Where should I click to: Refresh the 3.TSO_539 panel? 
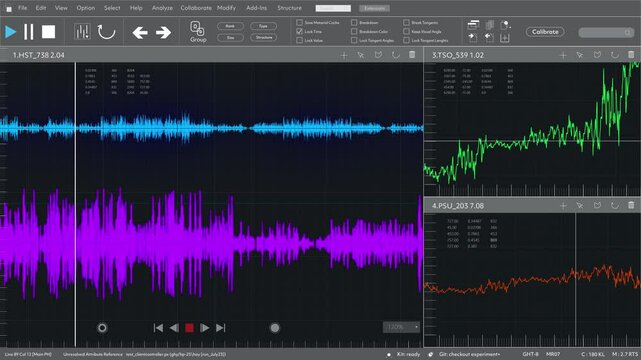[614, 55]
